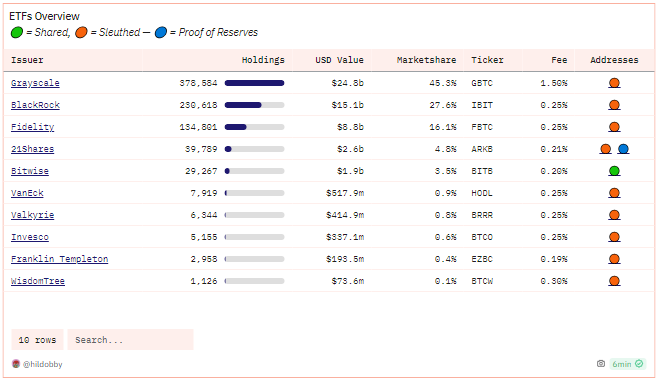Sort by the Holdings column header
The width and height of the screenshot is (659, 380).
[x=263, y=60]
